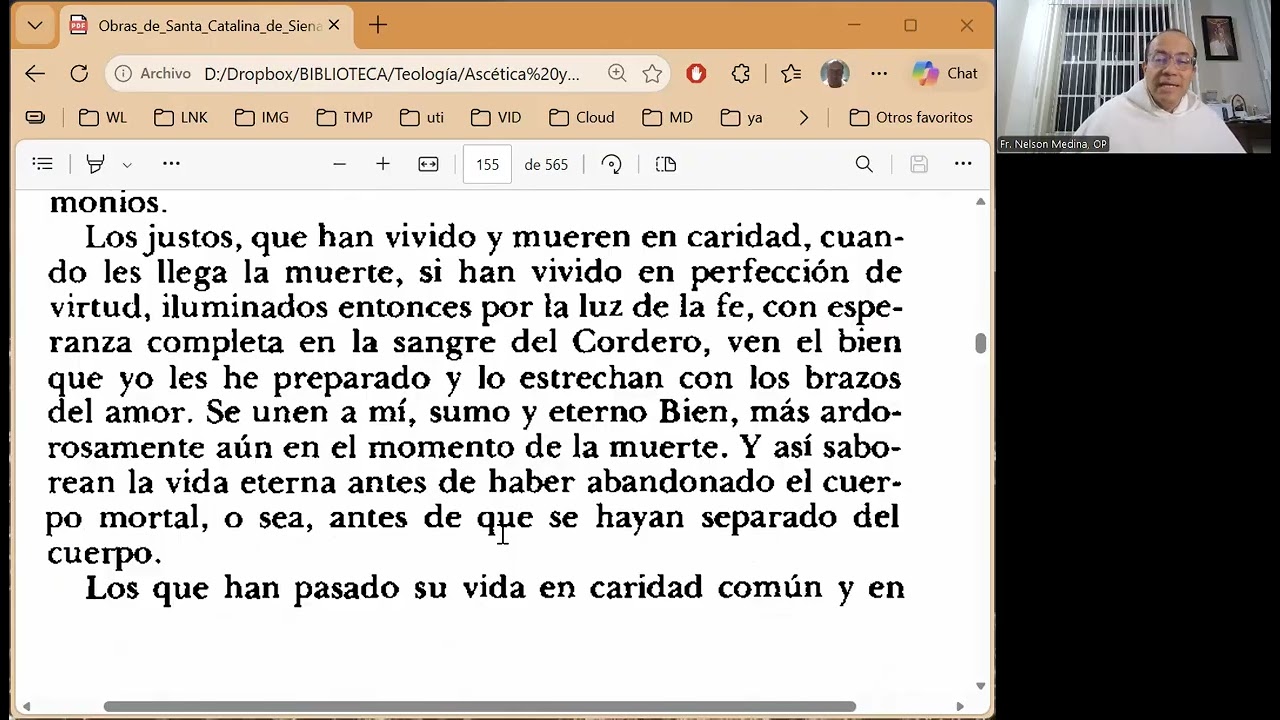Click the speaker webcam video thumbnail

[x=1139, y=76]
